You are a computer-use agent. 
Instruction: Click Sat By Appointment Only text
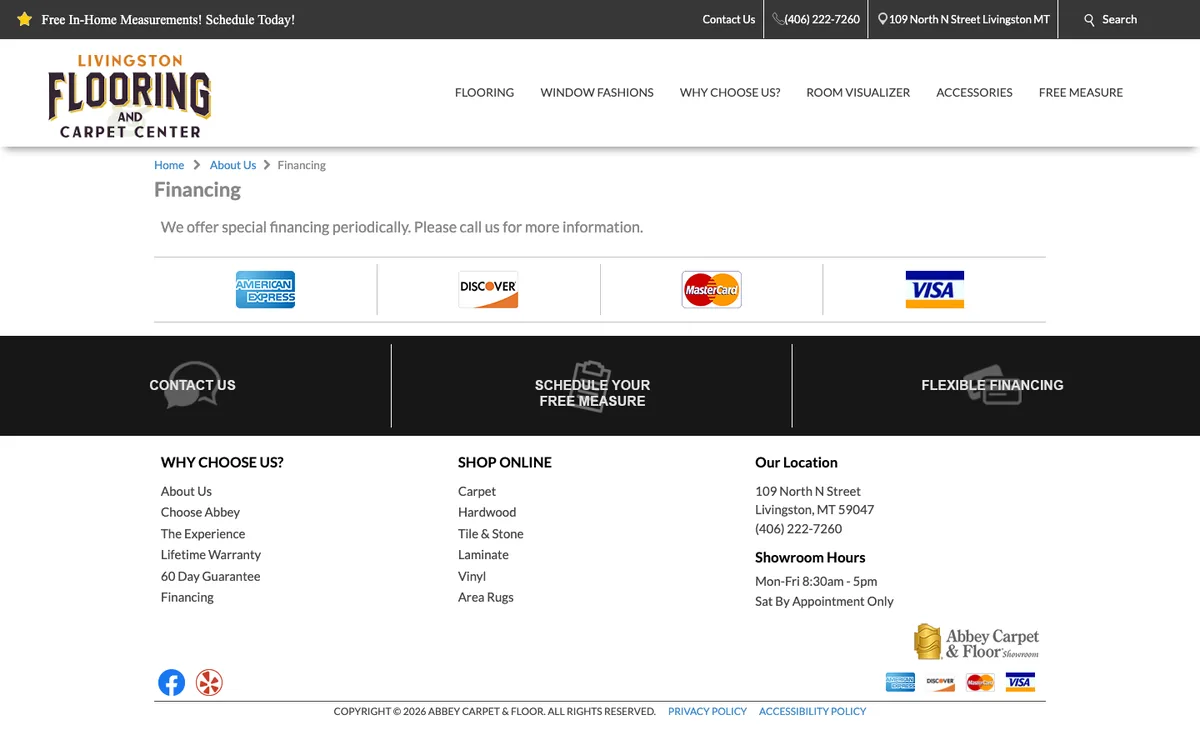824,601
